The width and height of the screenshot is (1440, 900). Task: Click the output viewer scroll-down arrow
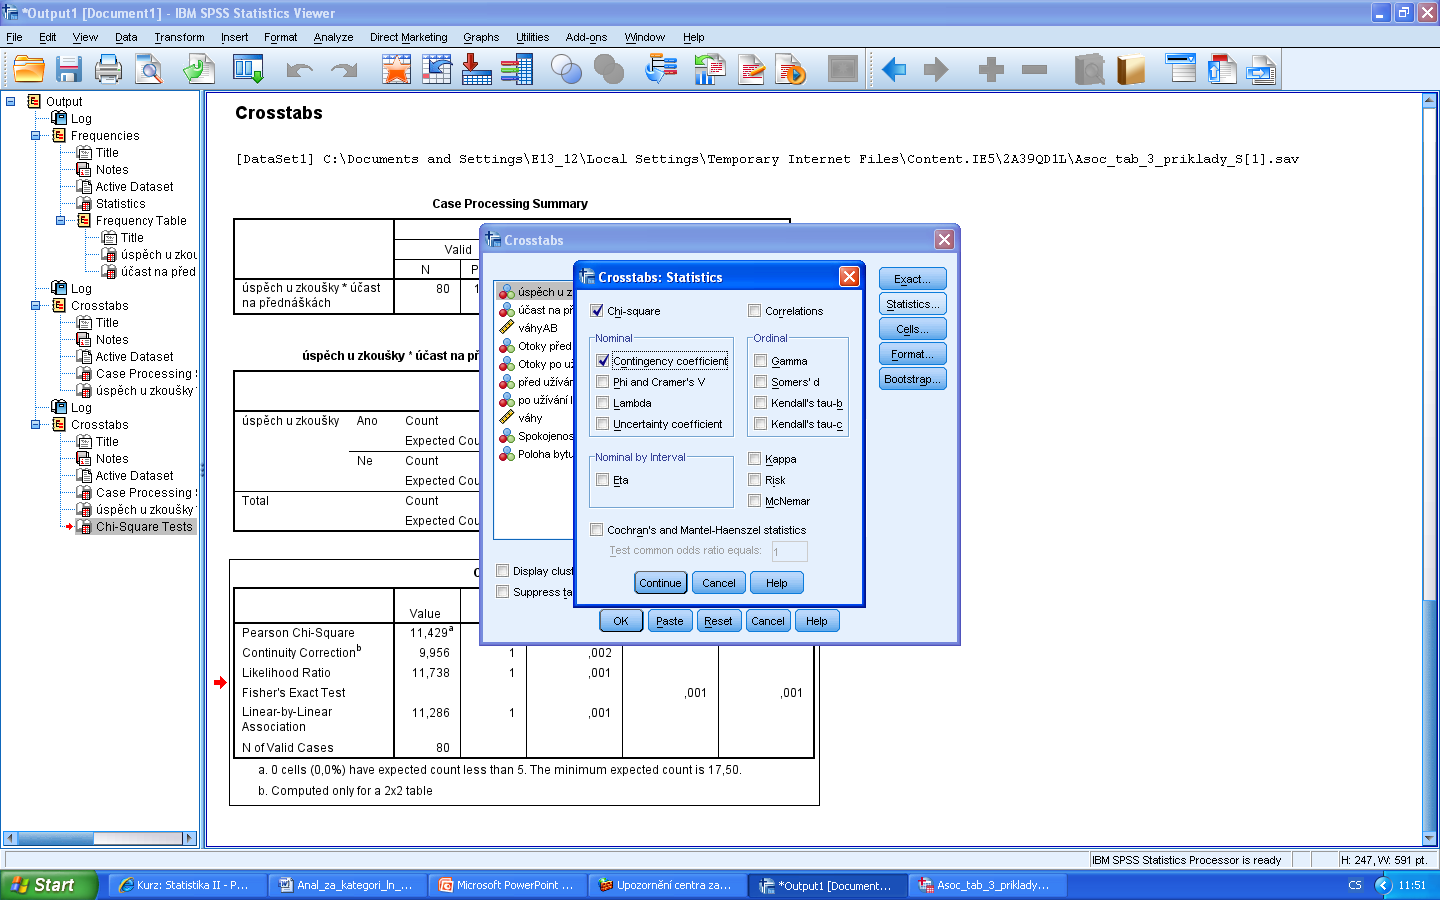pos(1429,838)
